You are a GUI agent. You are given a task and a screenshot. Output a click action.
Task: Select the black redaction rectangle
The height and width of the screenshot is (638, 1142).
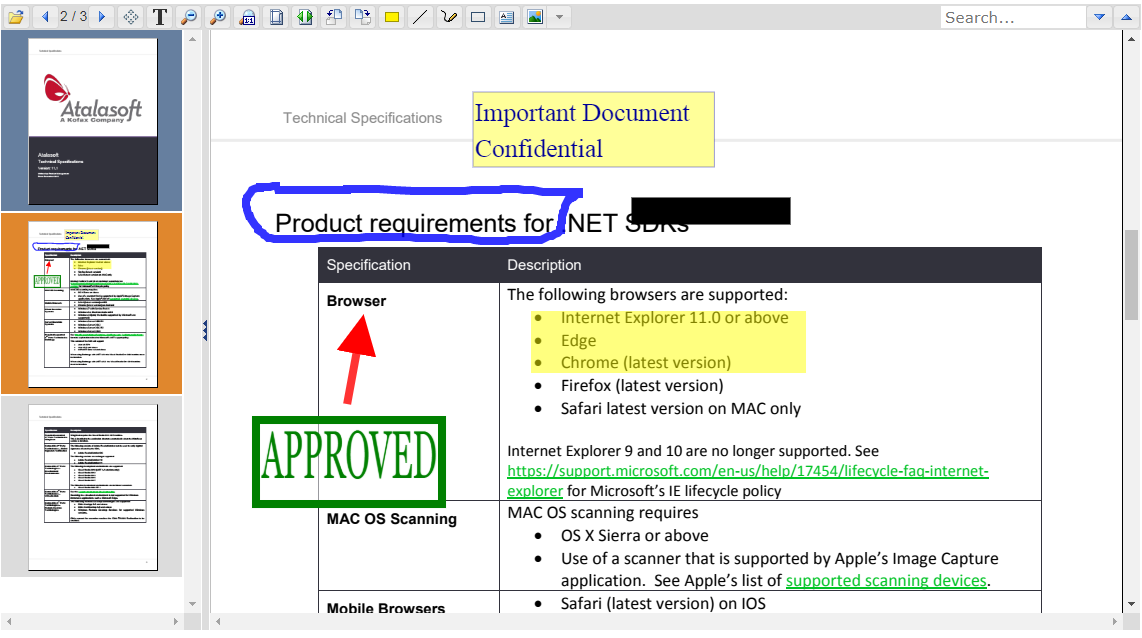[x=711, y=210]
